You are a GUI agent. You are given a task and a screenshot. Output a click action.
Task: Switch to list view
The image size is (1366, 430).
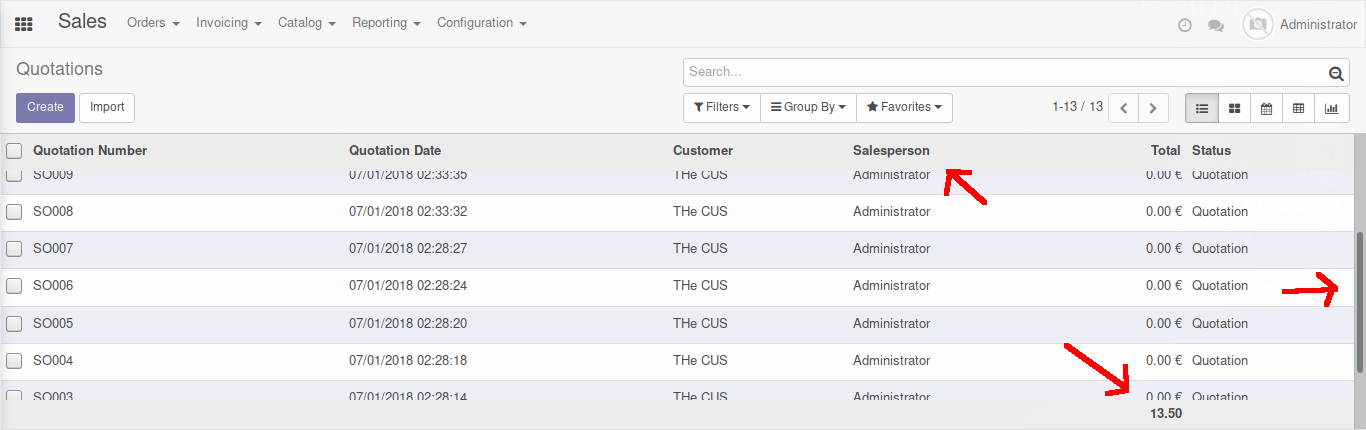tap(1202, 108)
